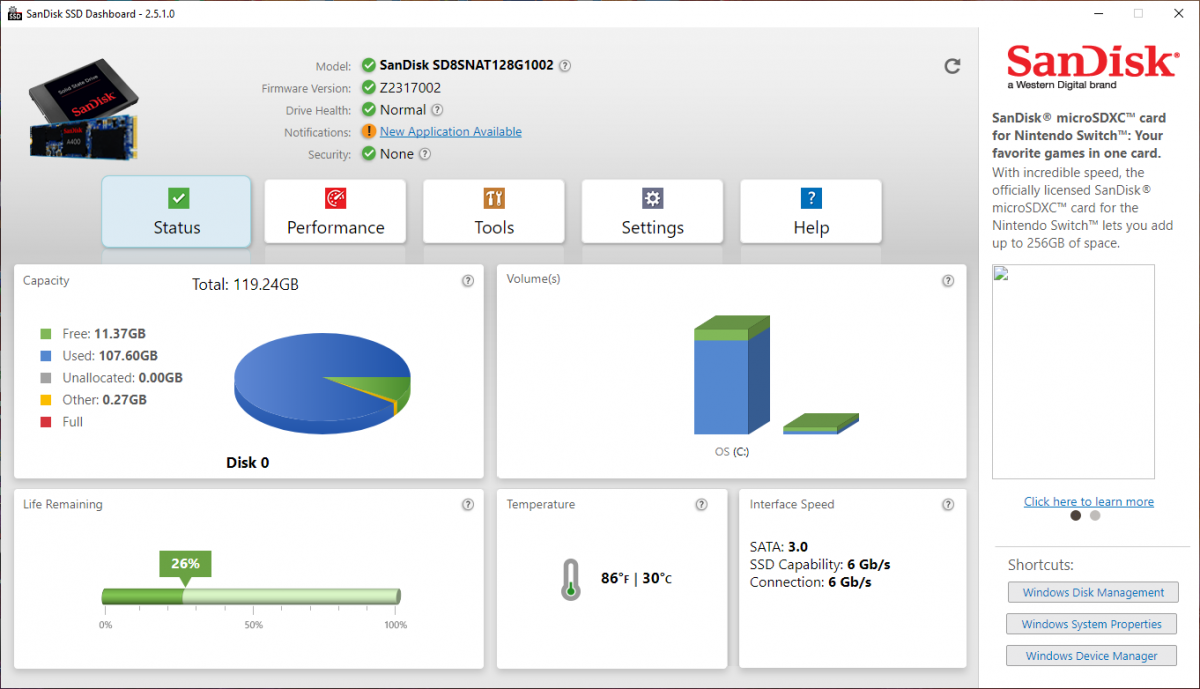This screenshot has width=1200, height=689.
Task: Open Windows Disk Management shortcut
Action: [1093, 592]
